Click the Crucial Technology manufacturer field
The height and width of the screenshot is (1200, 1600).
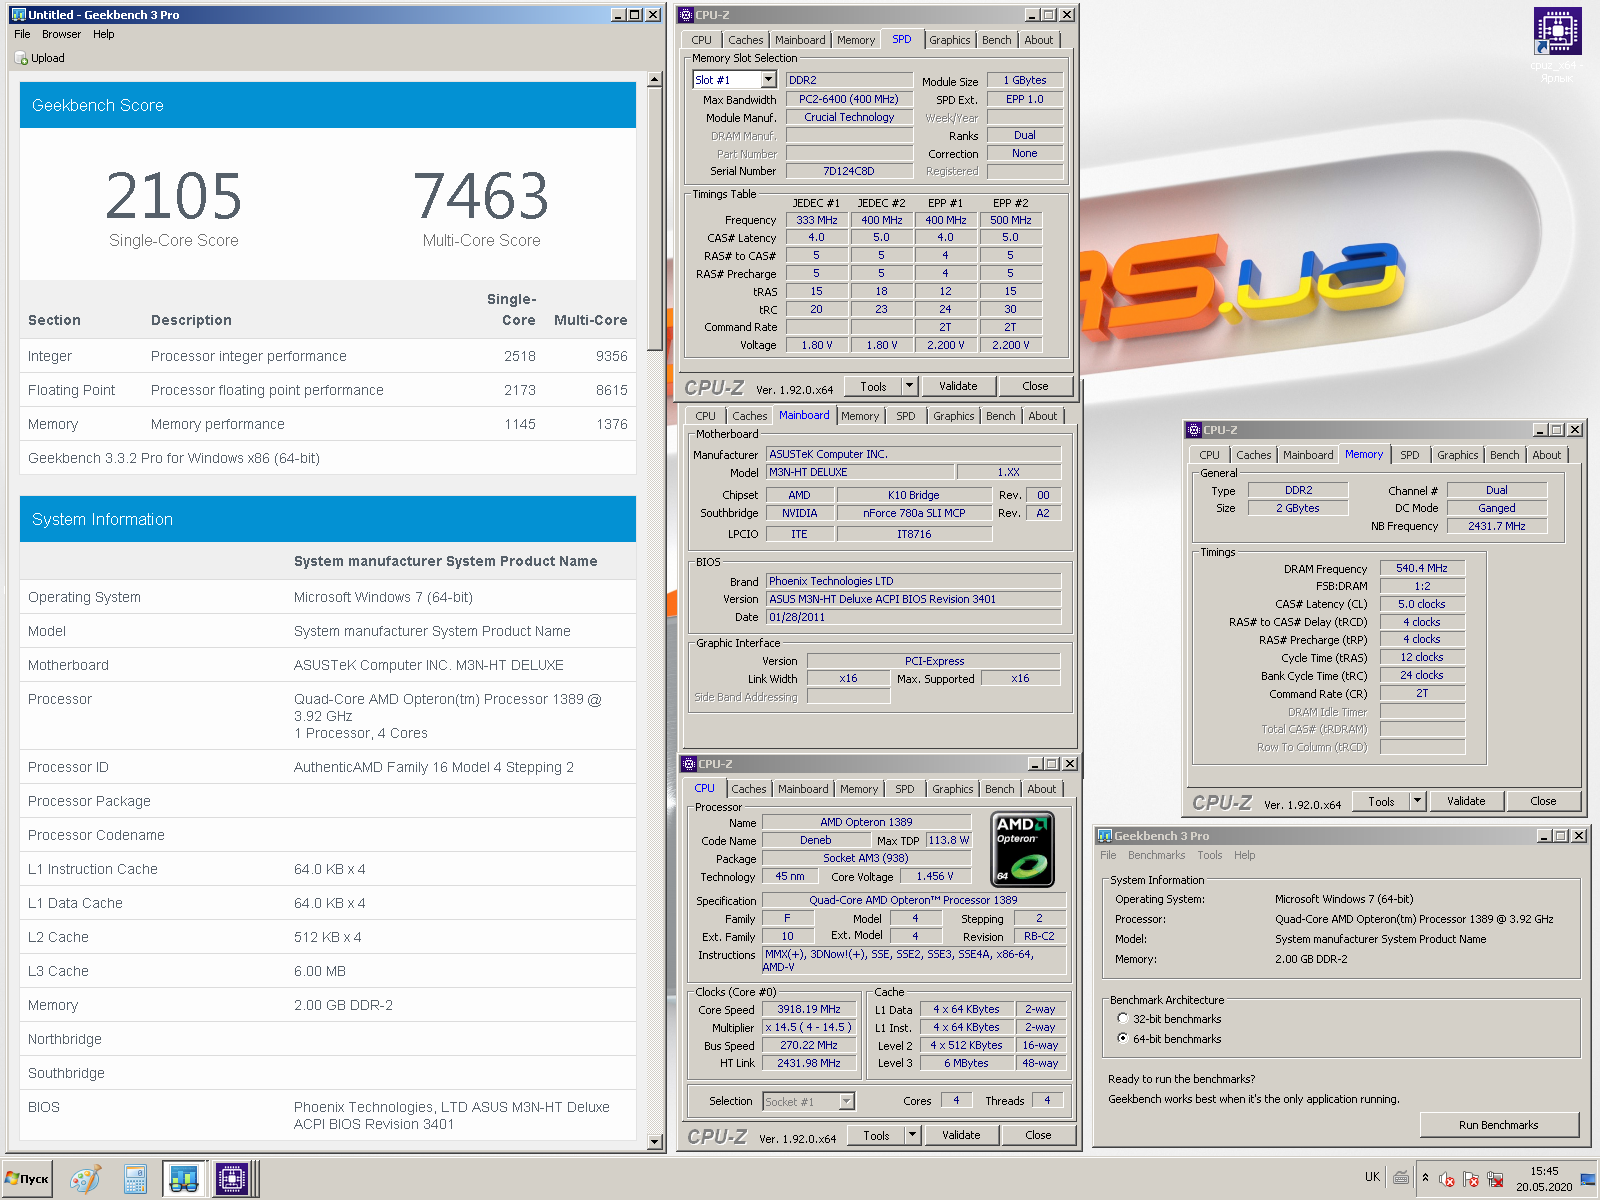coord(849,117)
